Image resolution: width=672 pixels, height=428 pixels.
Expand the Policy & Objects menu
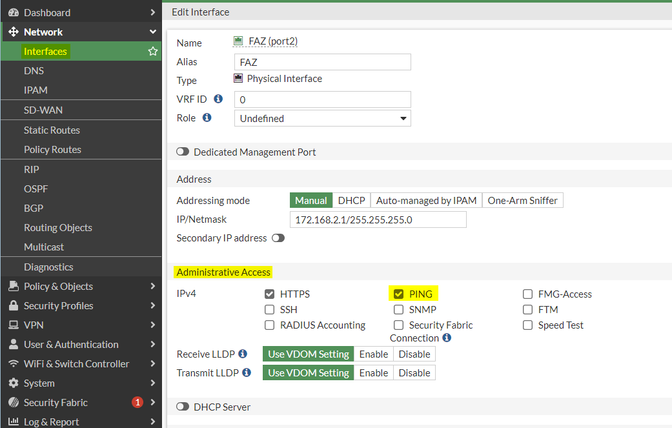80,286
